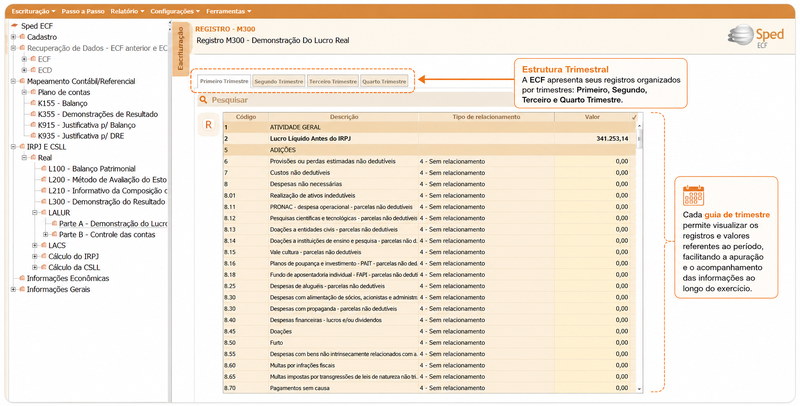The image size is (800, 406).
Task: Expand the ECF subnode
Action: pos(24,59)
